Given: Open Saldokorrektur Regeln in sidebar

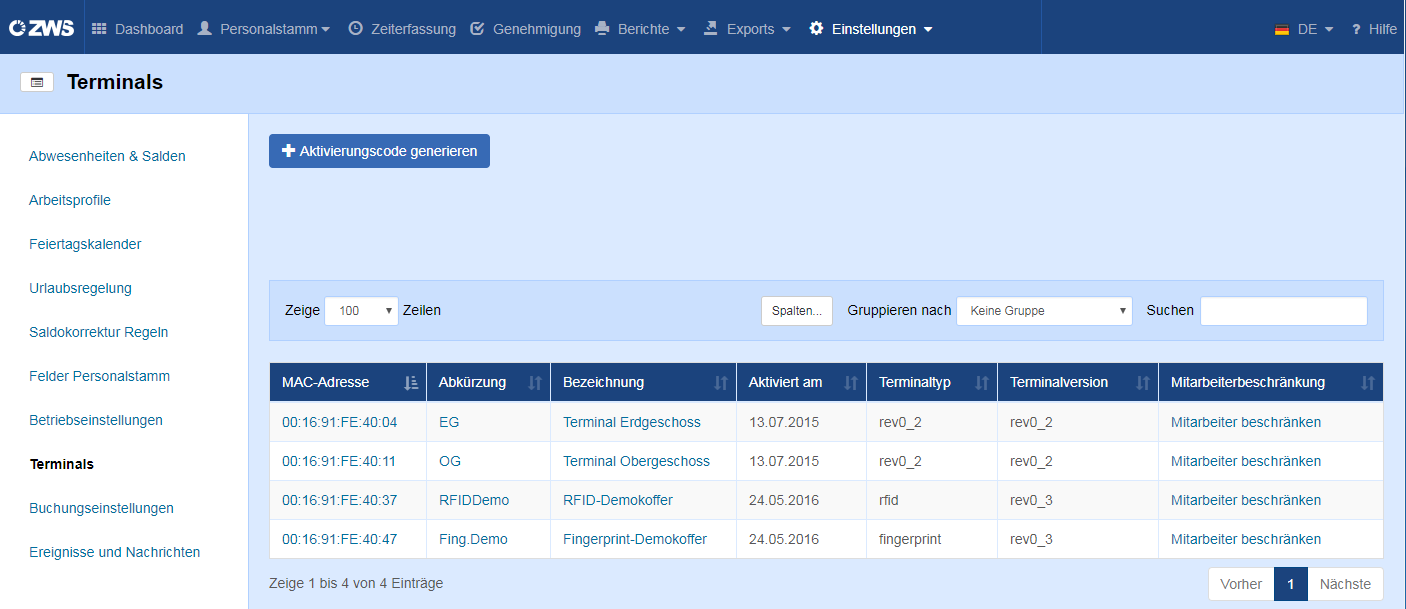Looking at the screenshot, I should (x=99, y=332).
